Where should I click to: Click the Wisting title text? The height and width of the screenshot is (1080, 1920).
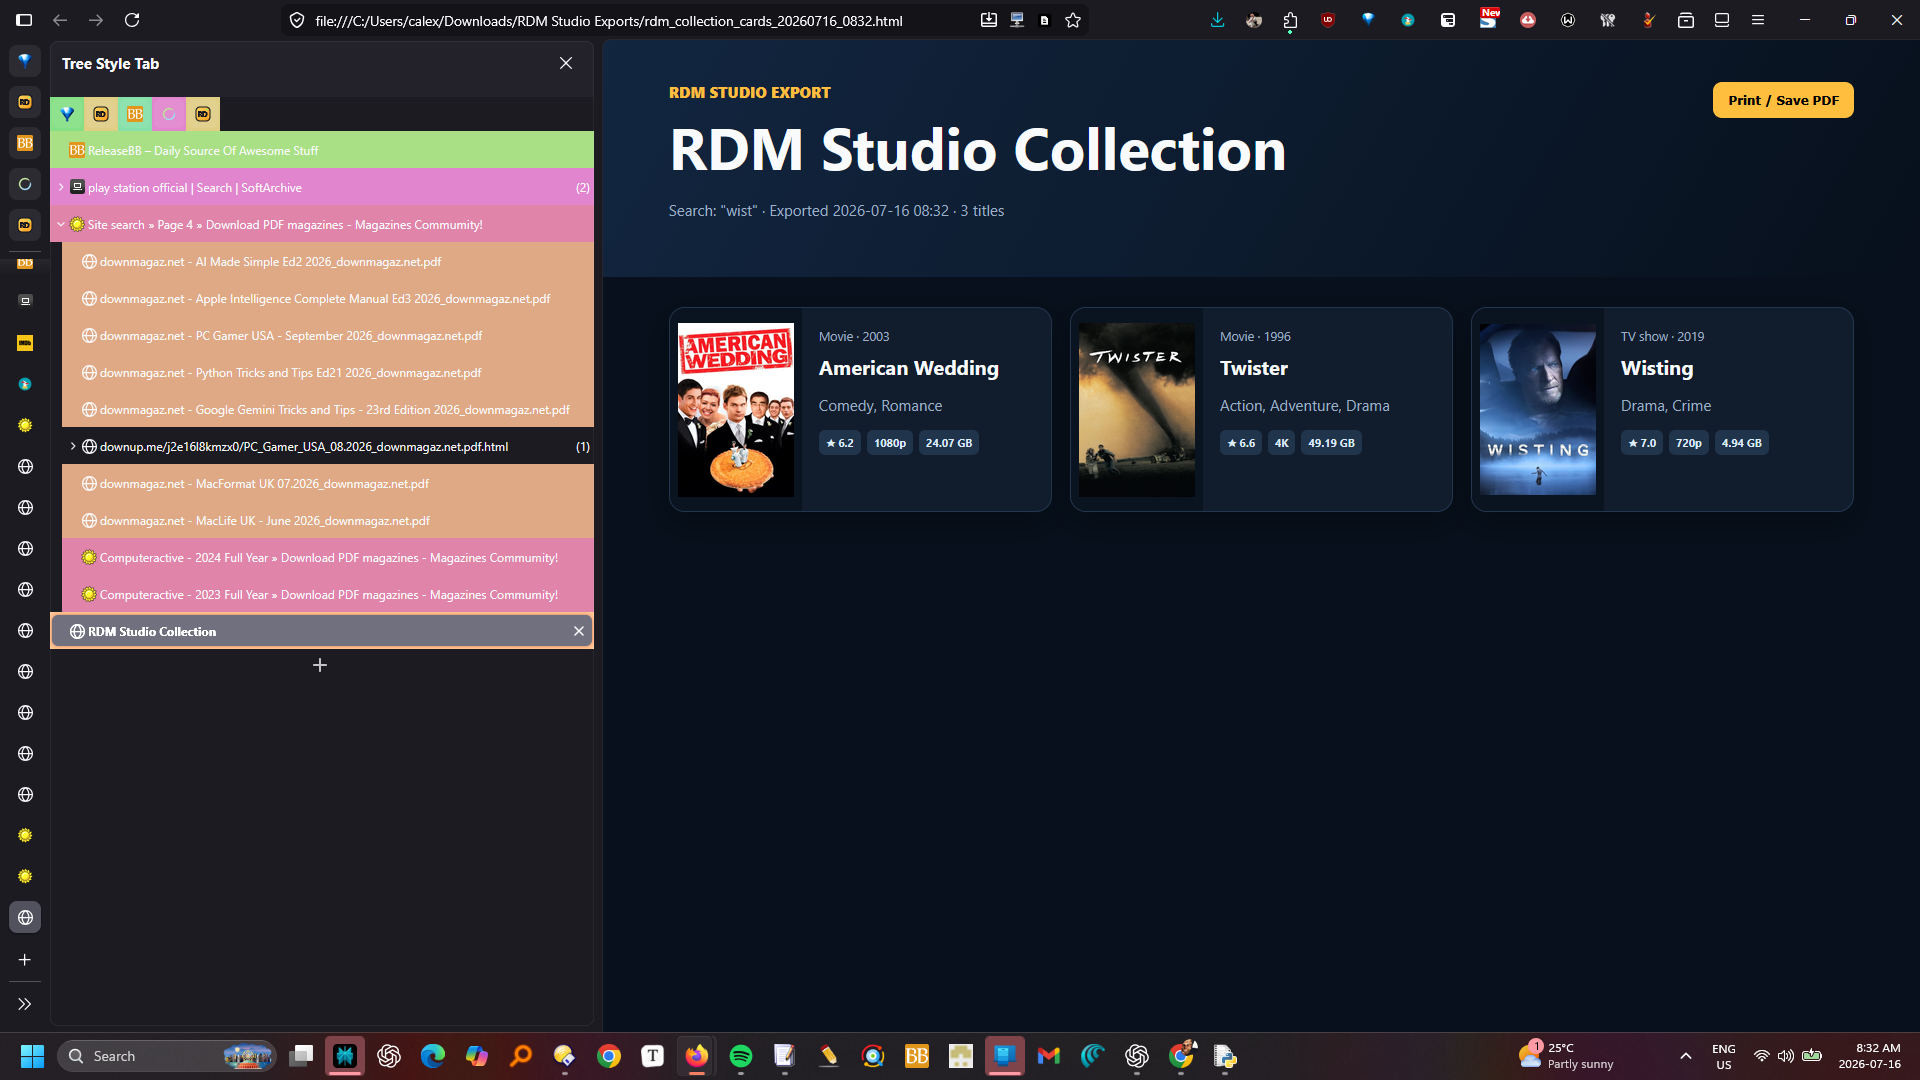(x=1657, y=368)
